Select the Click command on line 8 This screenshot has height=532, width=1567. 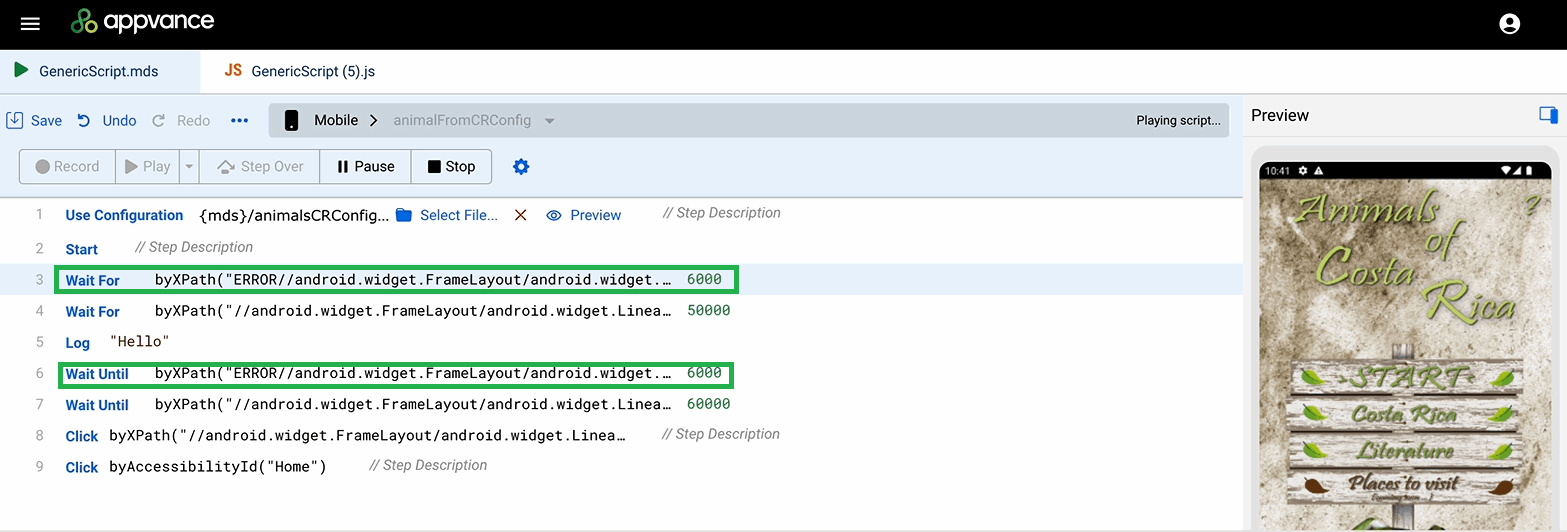pyautogui.click(x=81, y=436)
